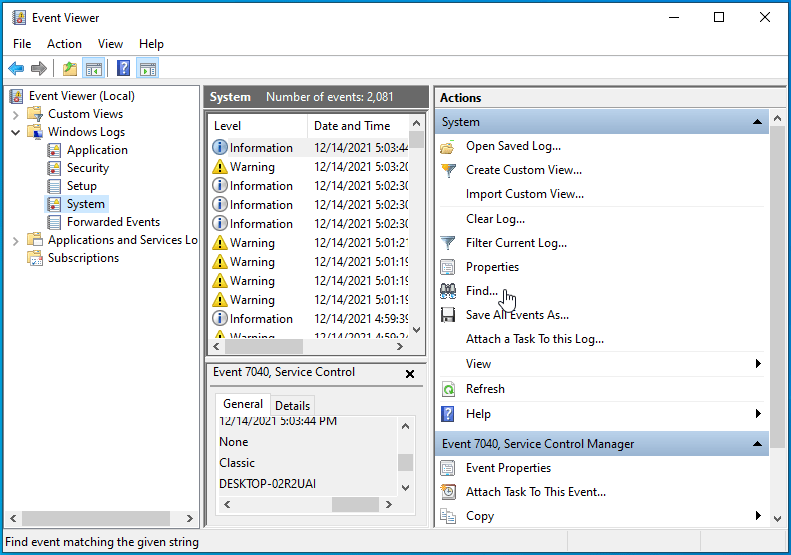Open the File menu

(x=22, y=44)
